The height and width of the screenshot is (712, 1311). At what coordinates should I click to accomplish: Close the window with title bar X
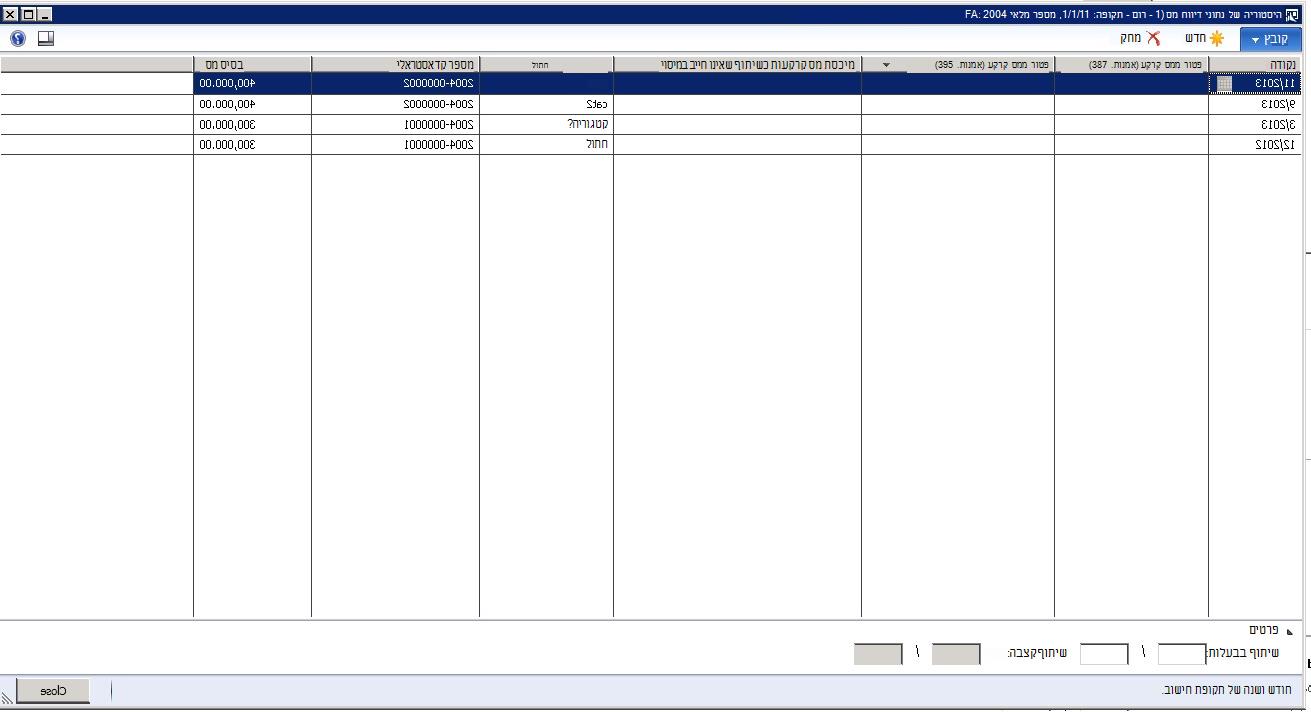pyautogui.click(x=11, y=15)
